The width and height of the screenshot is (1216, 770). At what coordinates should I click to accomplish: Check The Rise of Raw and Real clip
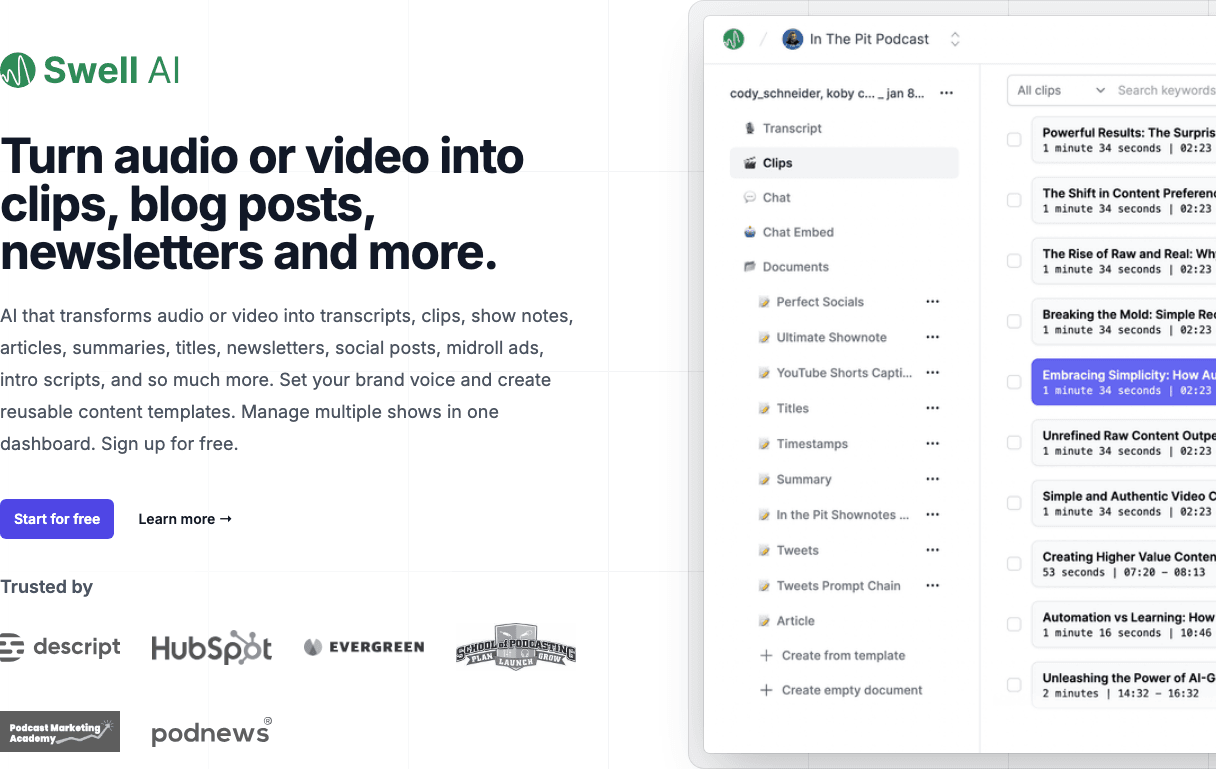tap(1014, 261)
